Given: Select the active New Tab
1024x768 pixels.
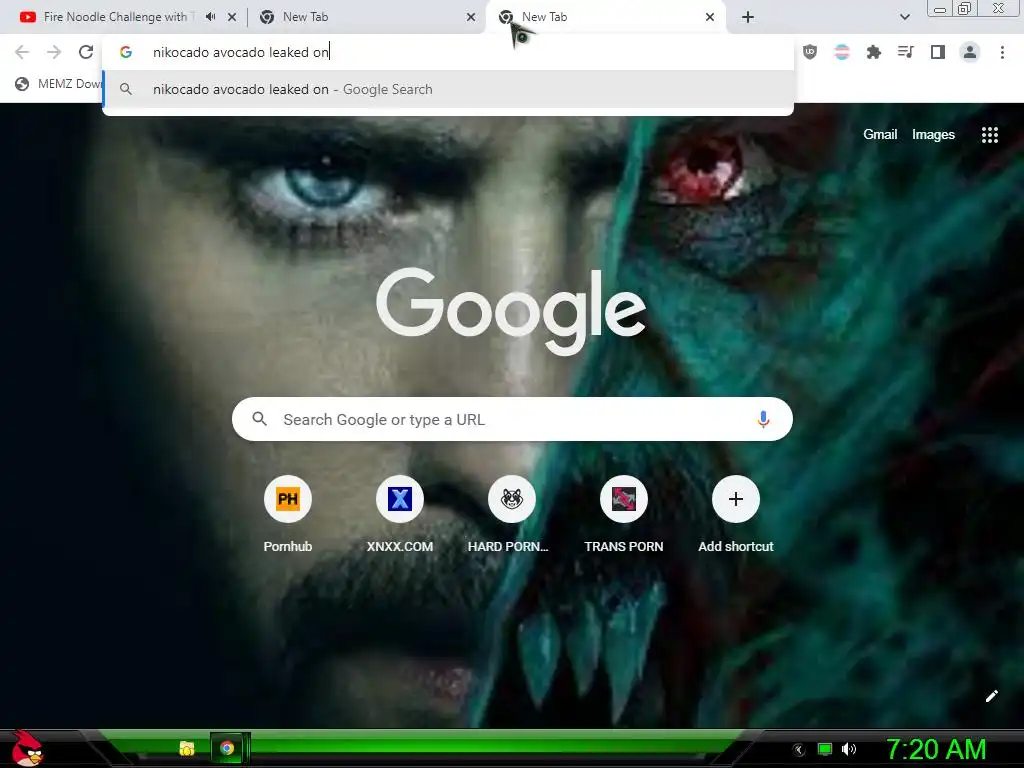Looking at the screenshot, I should click(606, 17).
